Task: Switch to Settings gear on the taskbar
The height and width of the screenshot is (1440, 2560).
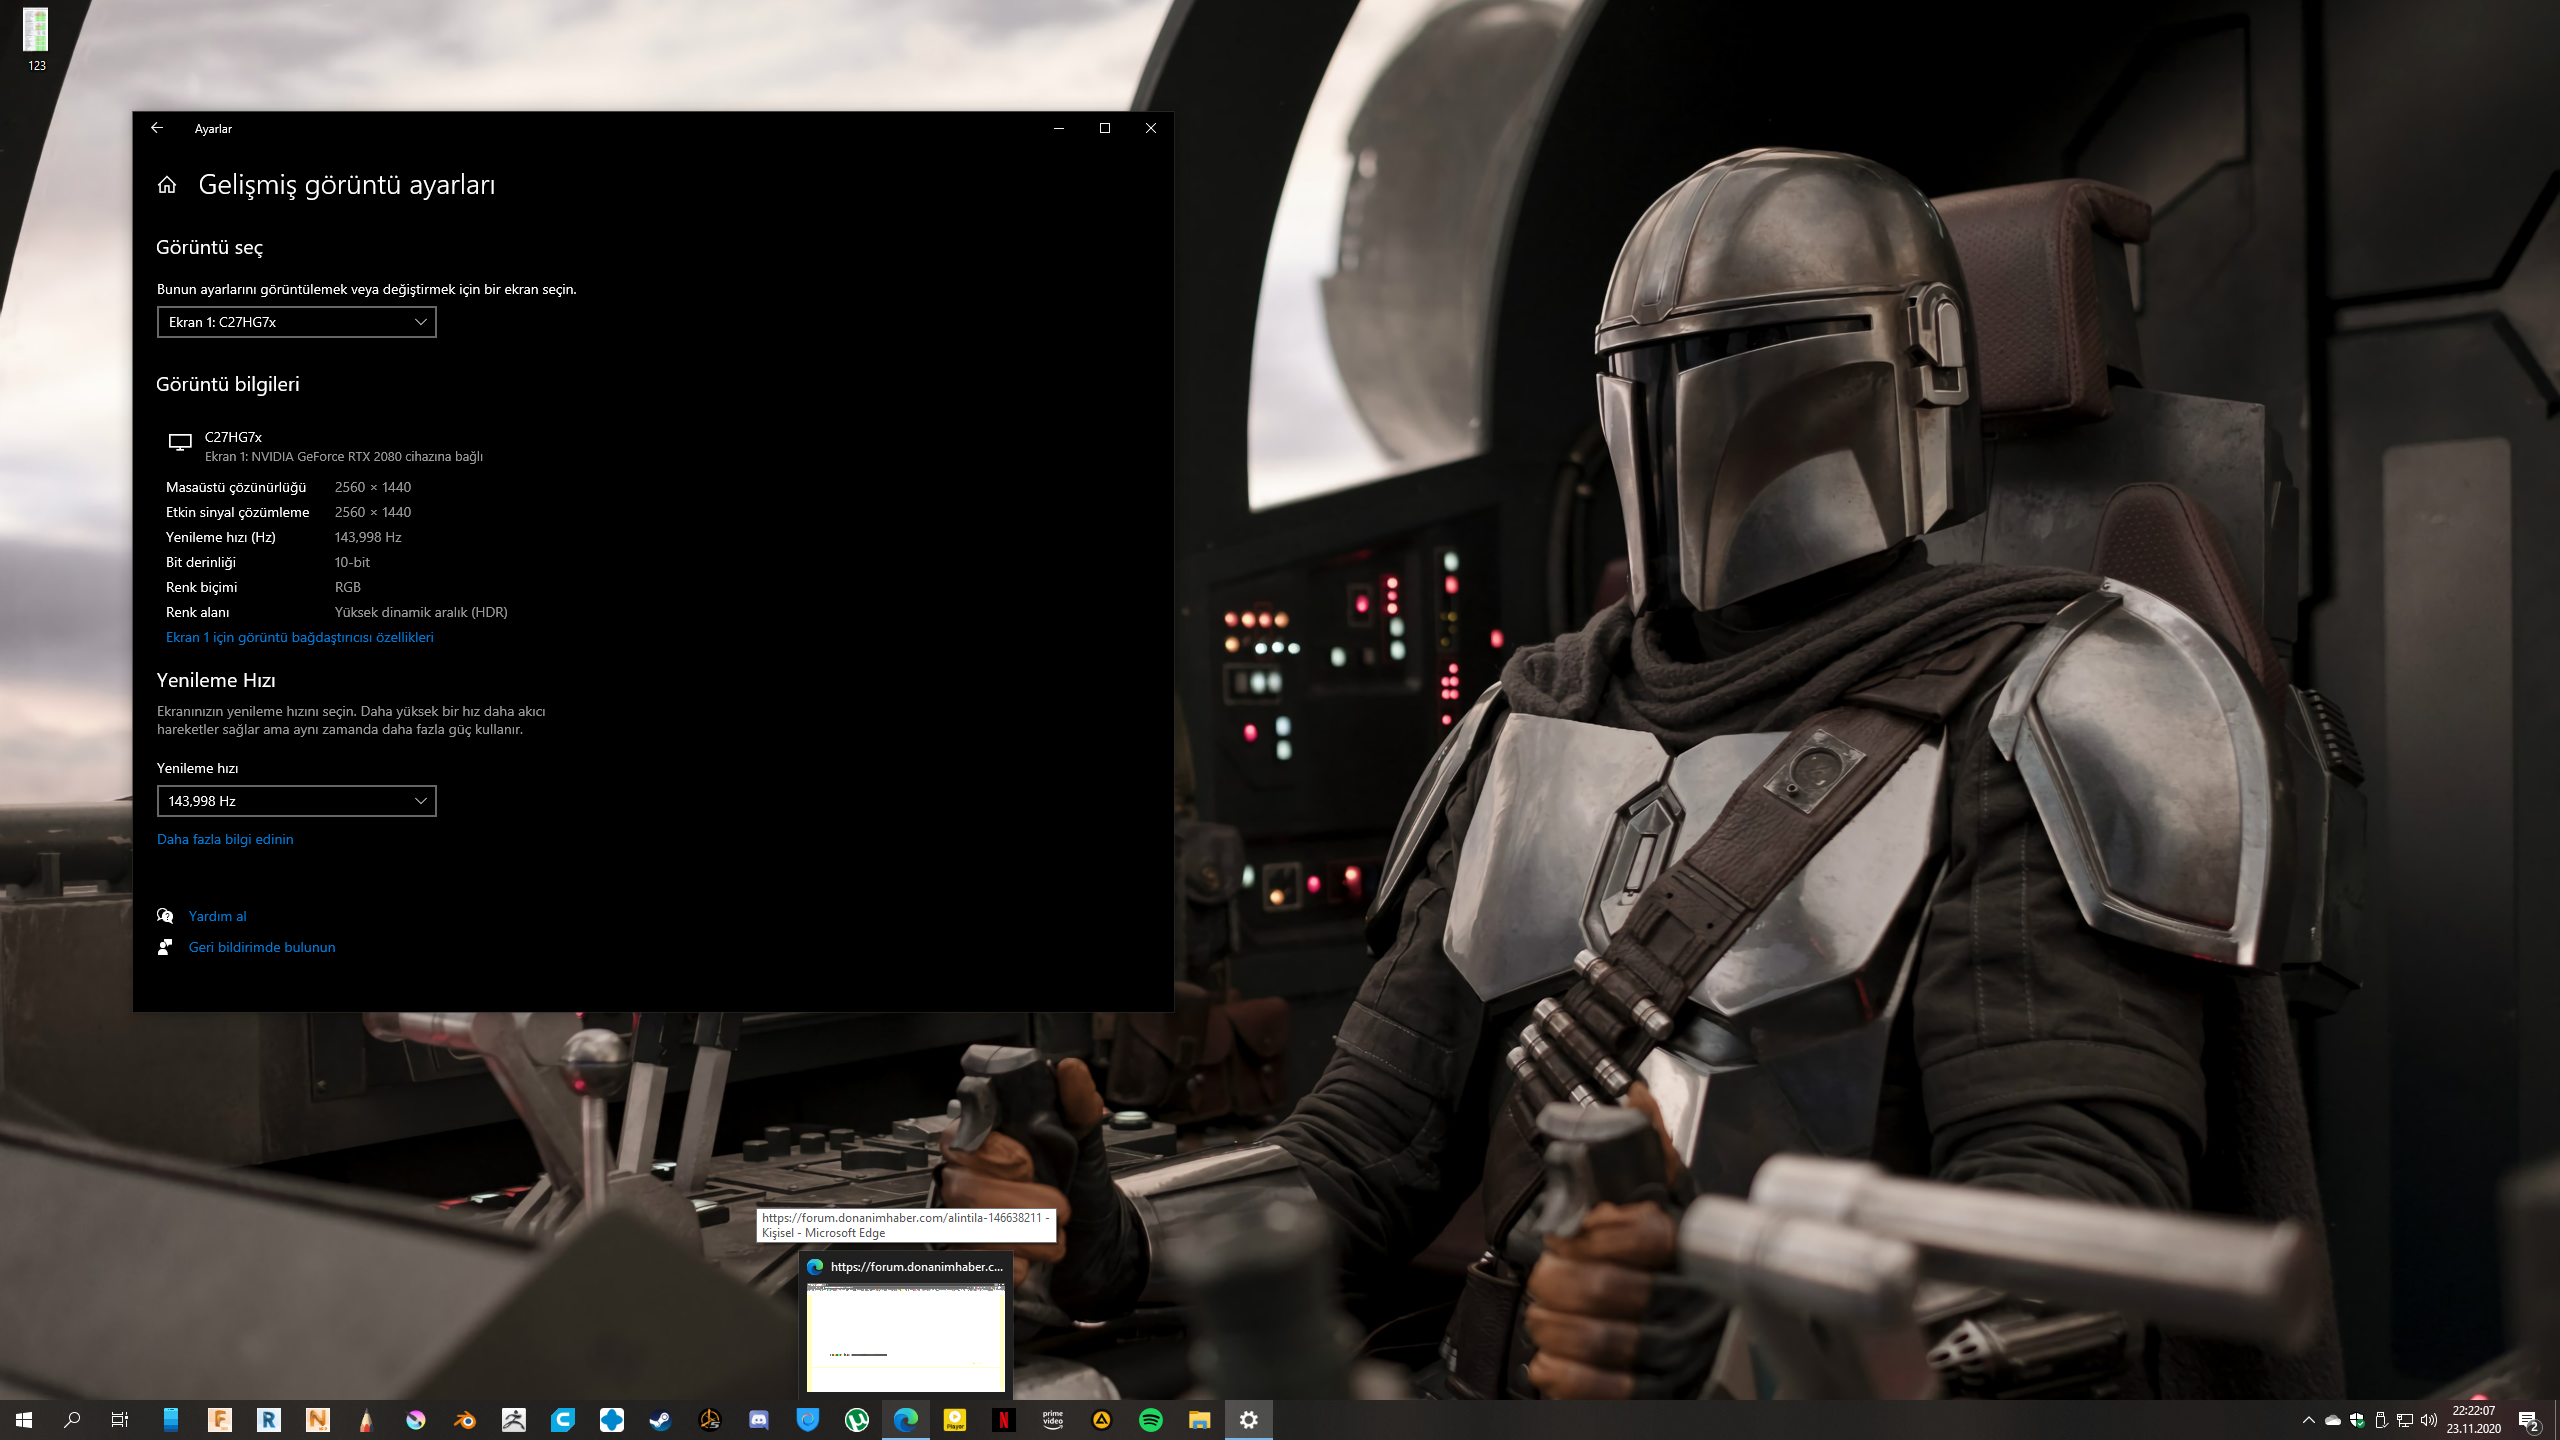Action: click(1249, 1420)
